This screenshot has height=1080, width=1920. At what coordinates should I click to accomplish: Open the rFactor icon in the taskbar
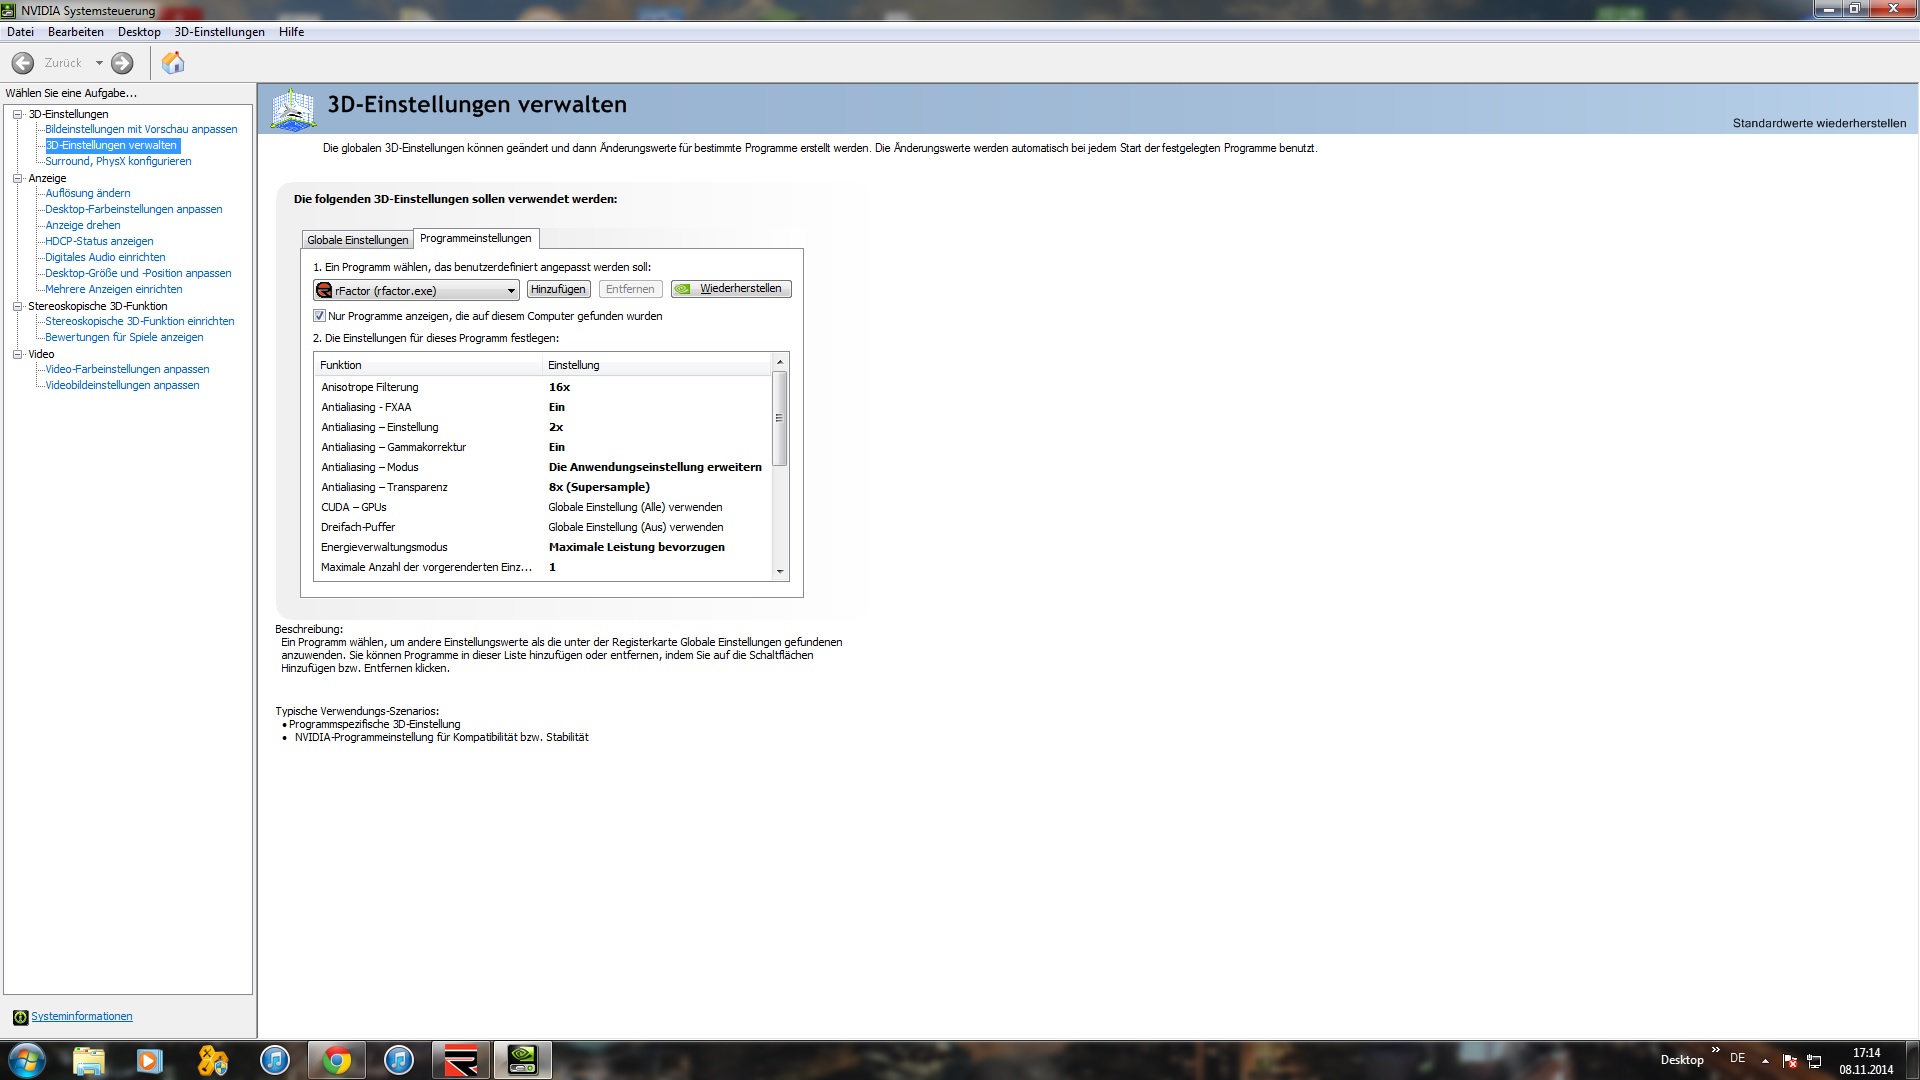pyautogui.click(x=460, y=1060)
